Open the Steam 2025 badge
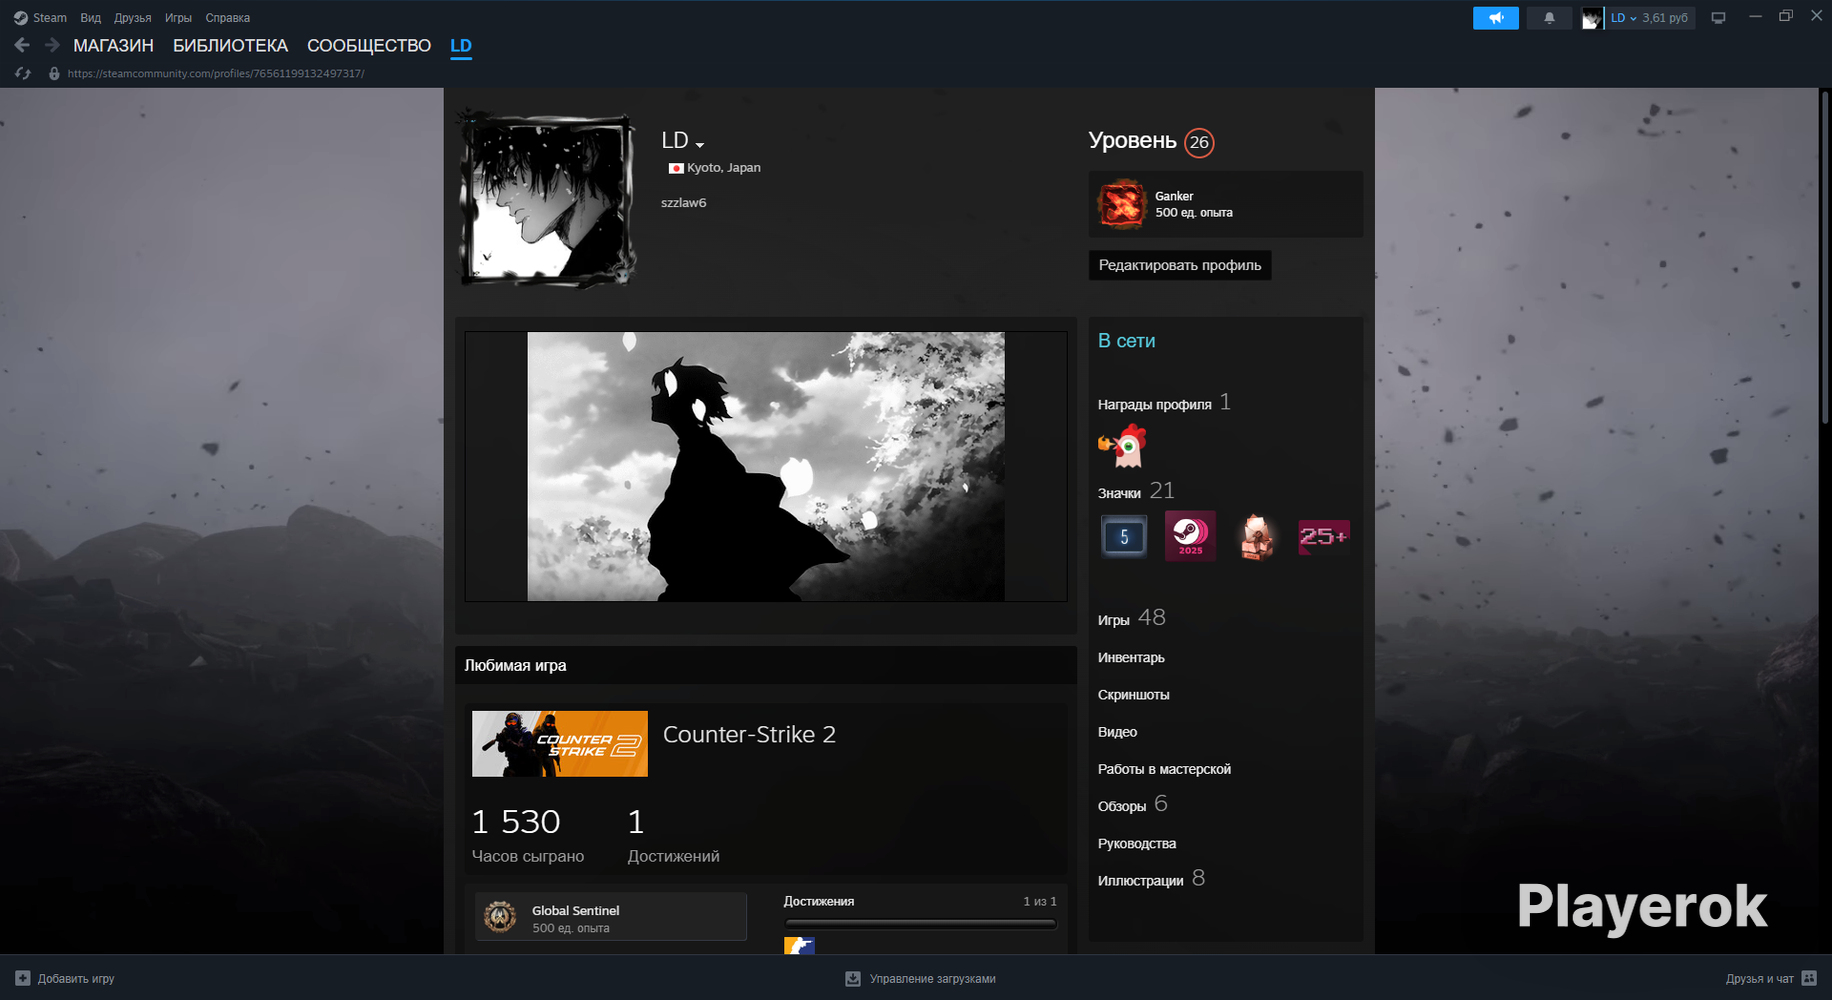1832x1000 pixels. coord(1190,536)
